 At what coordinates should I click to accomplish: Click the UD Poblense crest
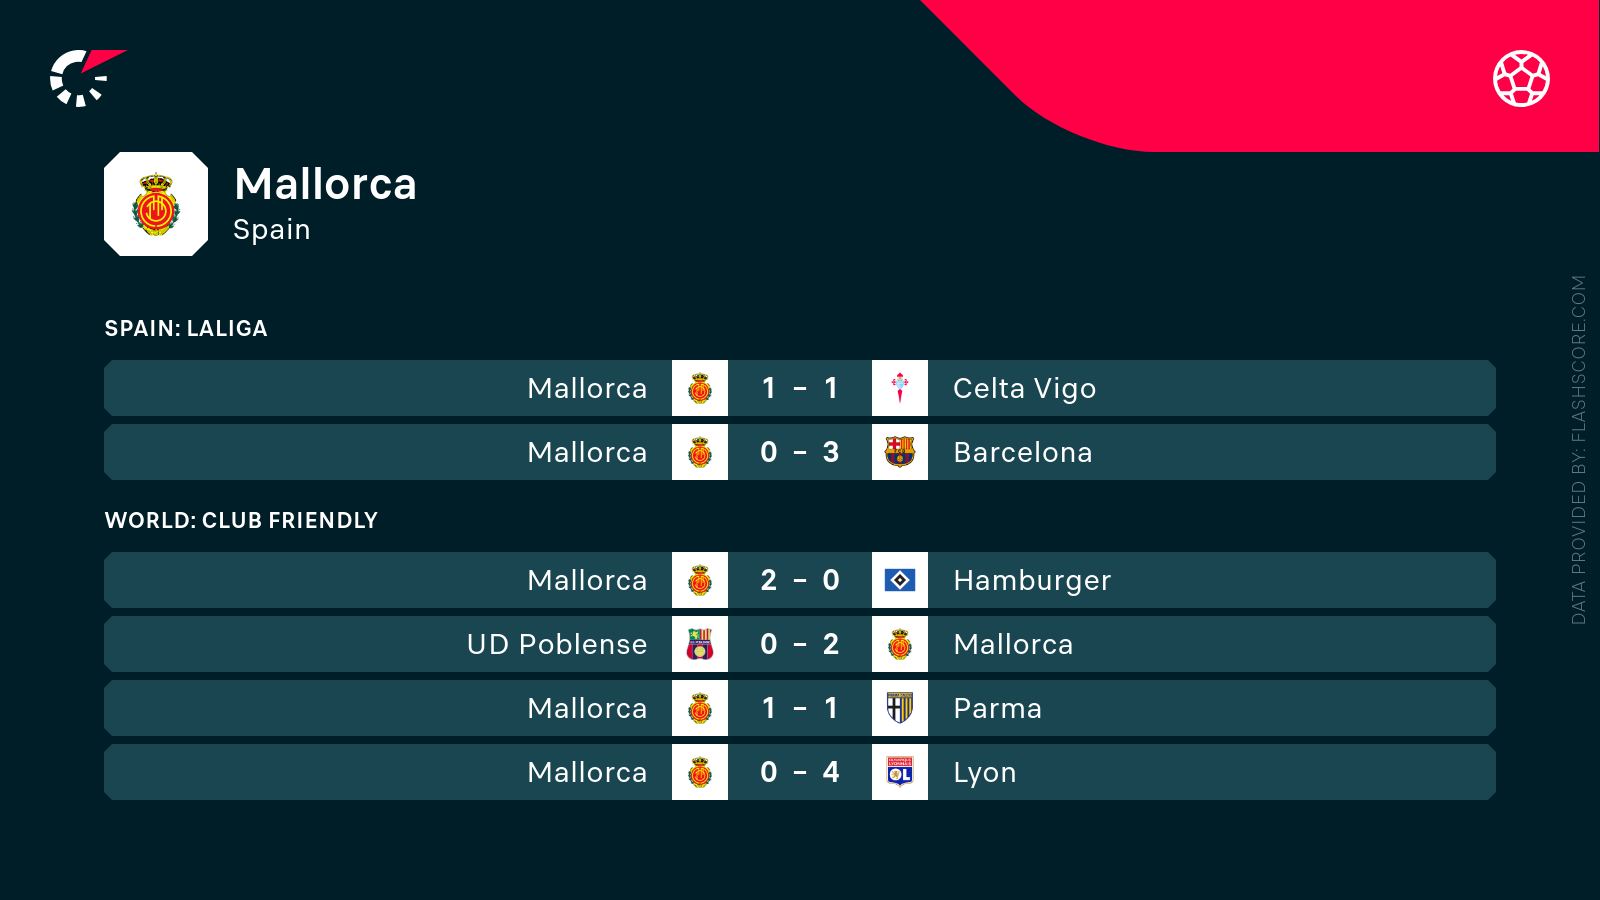[x=700, y=644]
